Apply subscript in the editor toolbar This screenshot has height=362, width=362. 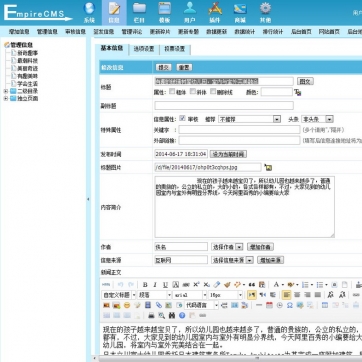(x=207, y=285)
